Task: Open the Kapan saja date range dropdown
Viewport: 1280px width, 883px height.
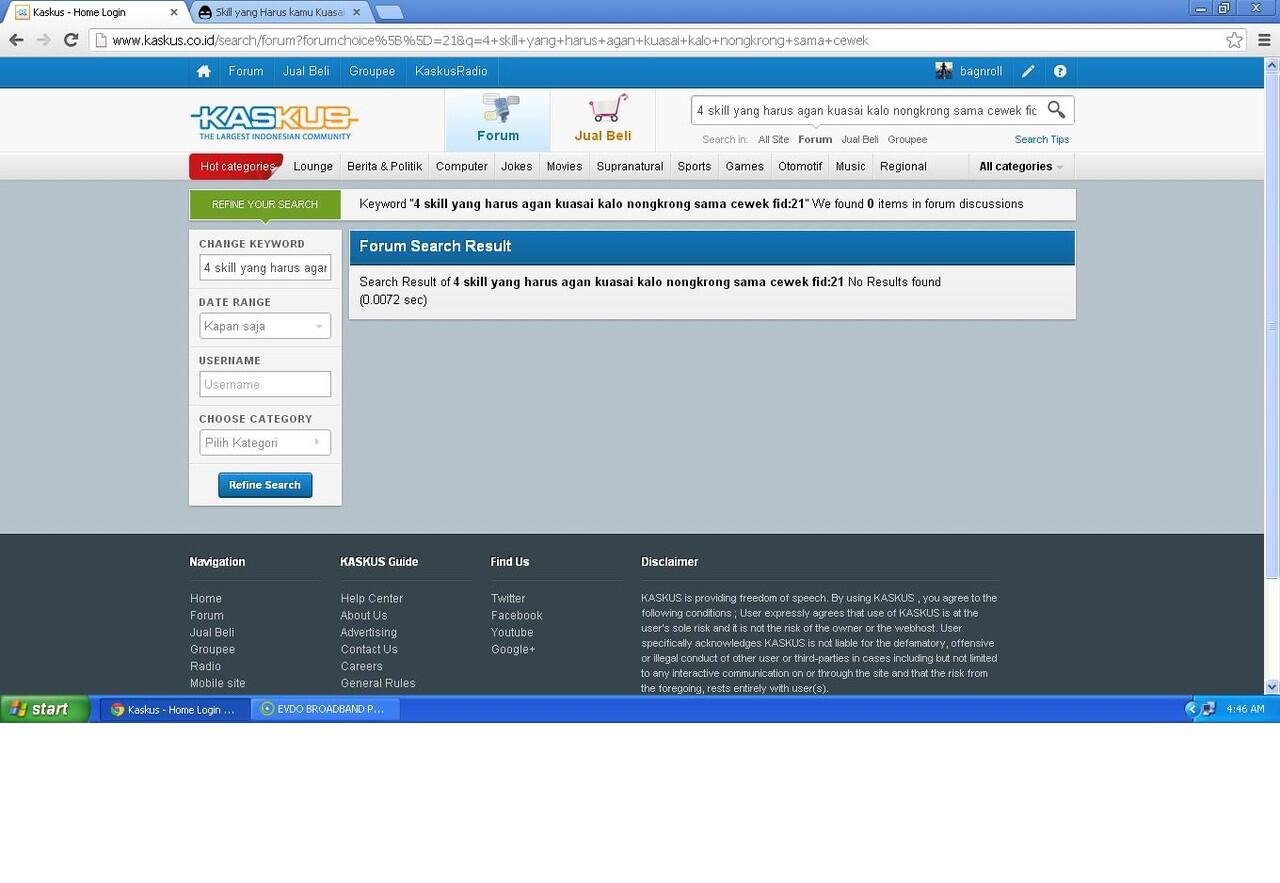Action: (265, 326)
